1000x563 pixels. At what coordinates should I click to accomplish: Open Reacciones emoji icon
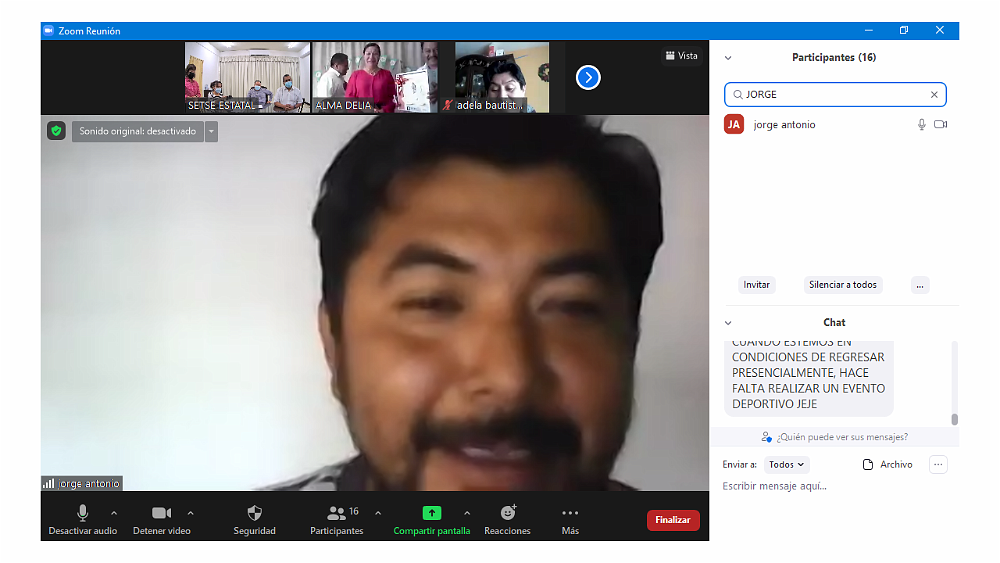(x=507, y=513)
